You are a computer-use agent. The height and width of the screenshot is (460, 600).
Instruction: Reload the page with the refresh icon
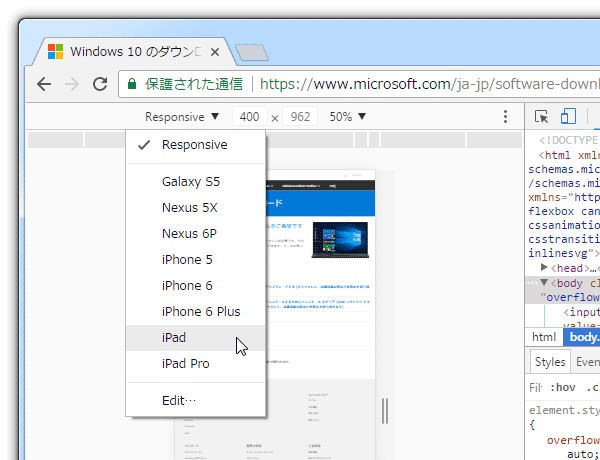pos(100,84)
